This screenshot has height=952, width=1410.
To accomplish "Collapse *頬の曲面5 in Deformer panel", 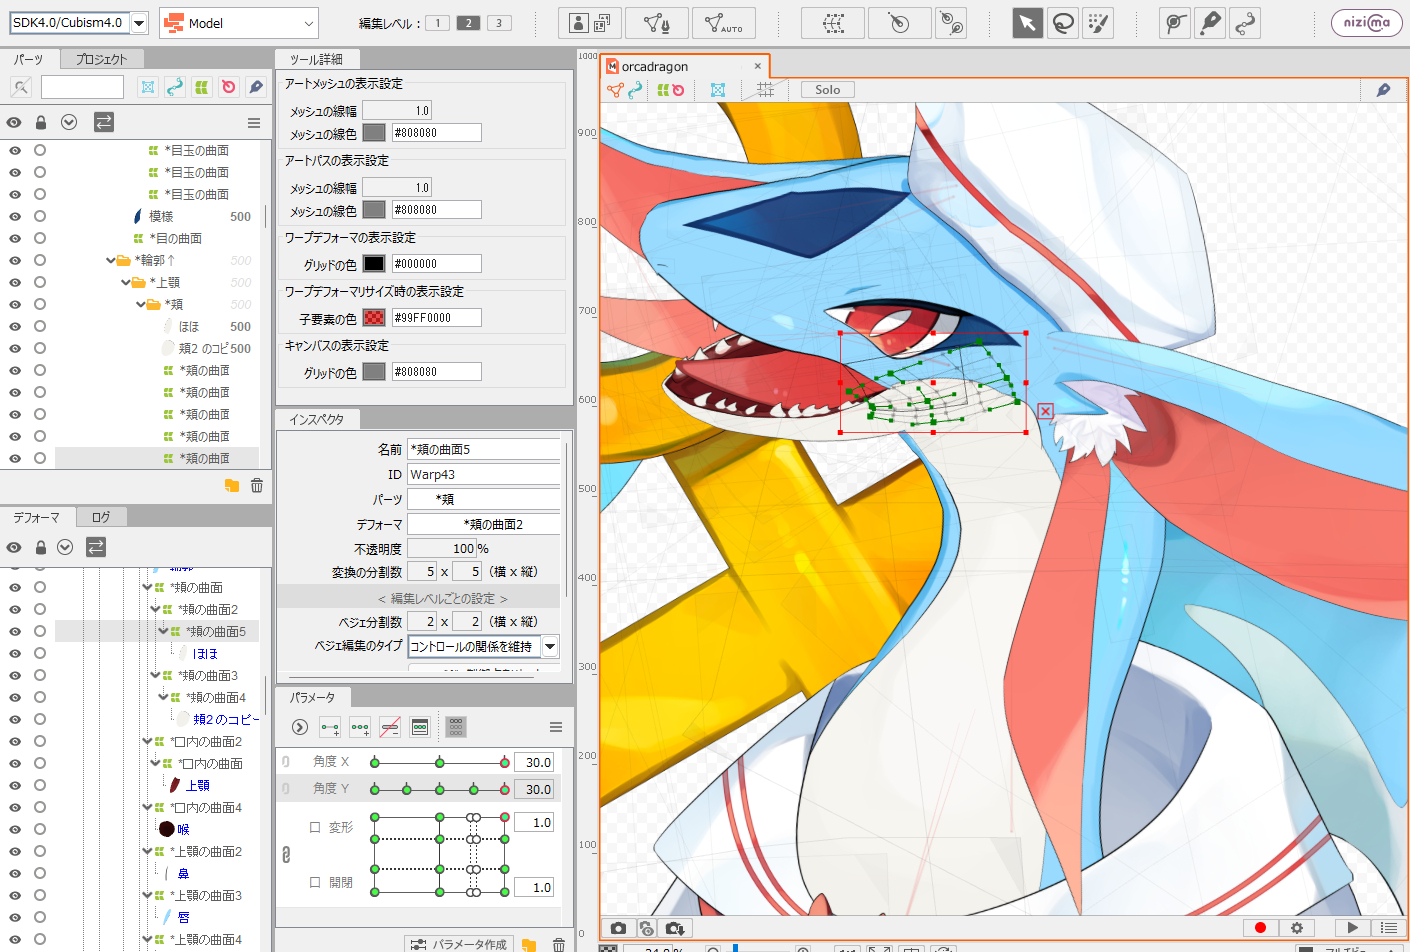I will pos(163,631).
